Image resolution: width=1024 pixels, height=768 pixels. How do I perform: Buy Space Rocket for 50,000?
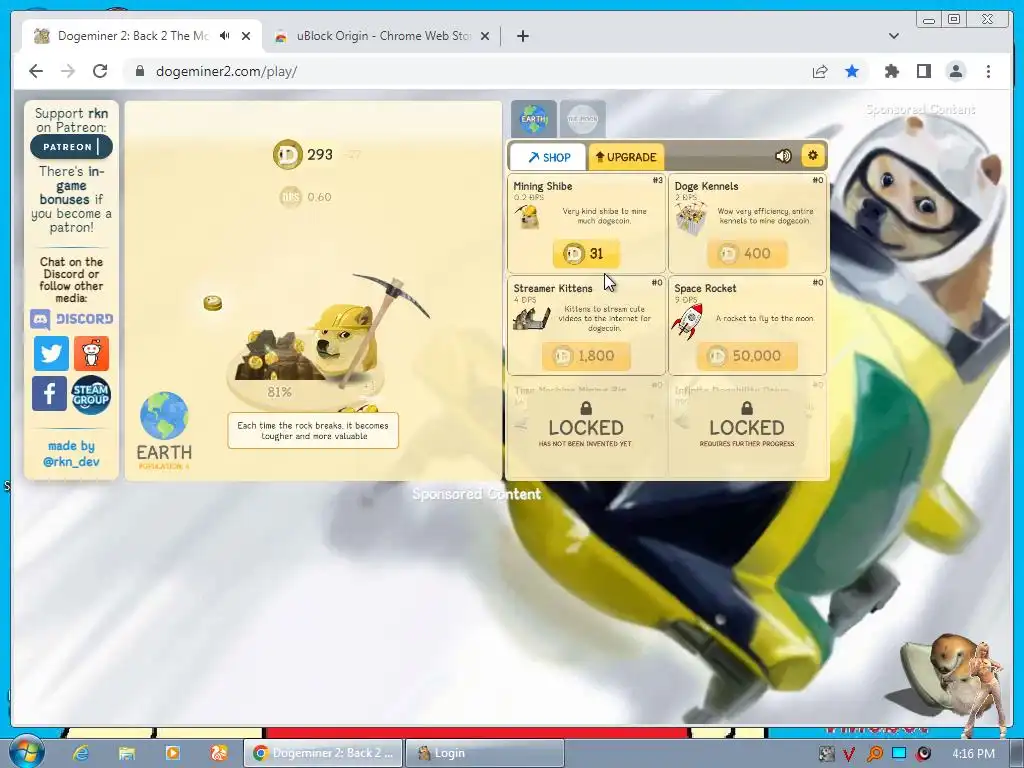pos(747,356)
